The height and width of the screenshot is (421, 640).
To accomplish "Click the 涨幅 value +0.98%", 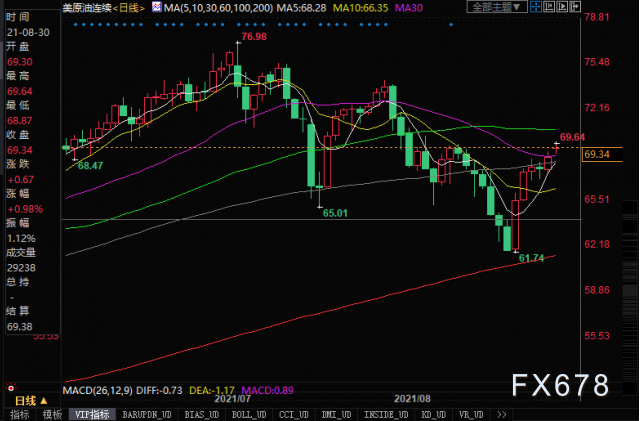I will click(x=25, y=209).
